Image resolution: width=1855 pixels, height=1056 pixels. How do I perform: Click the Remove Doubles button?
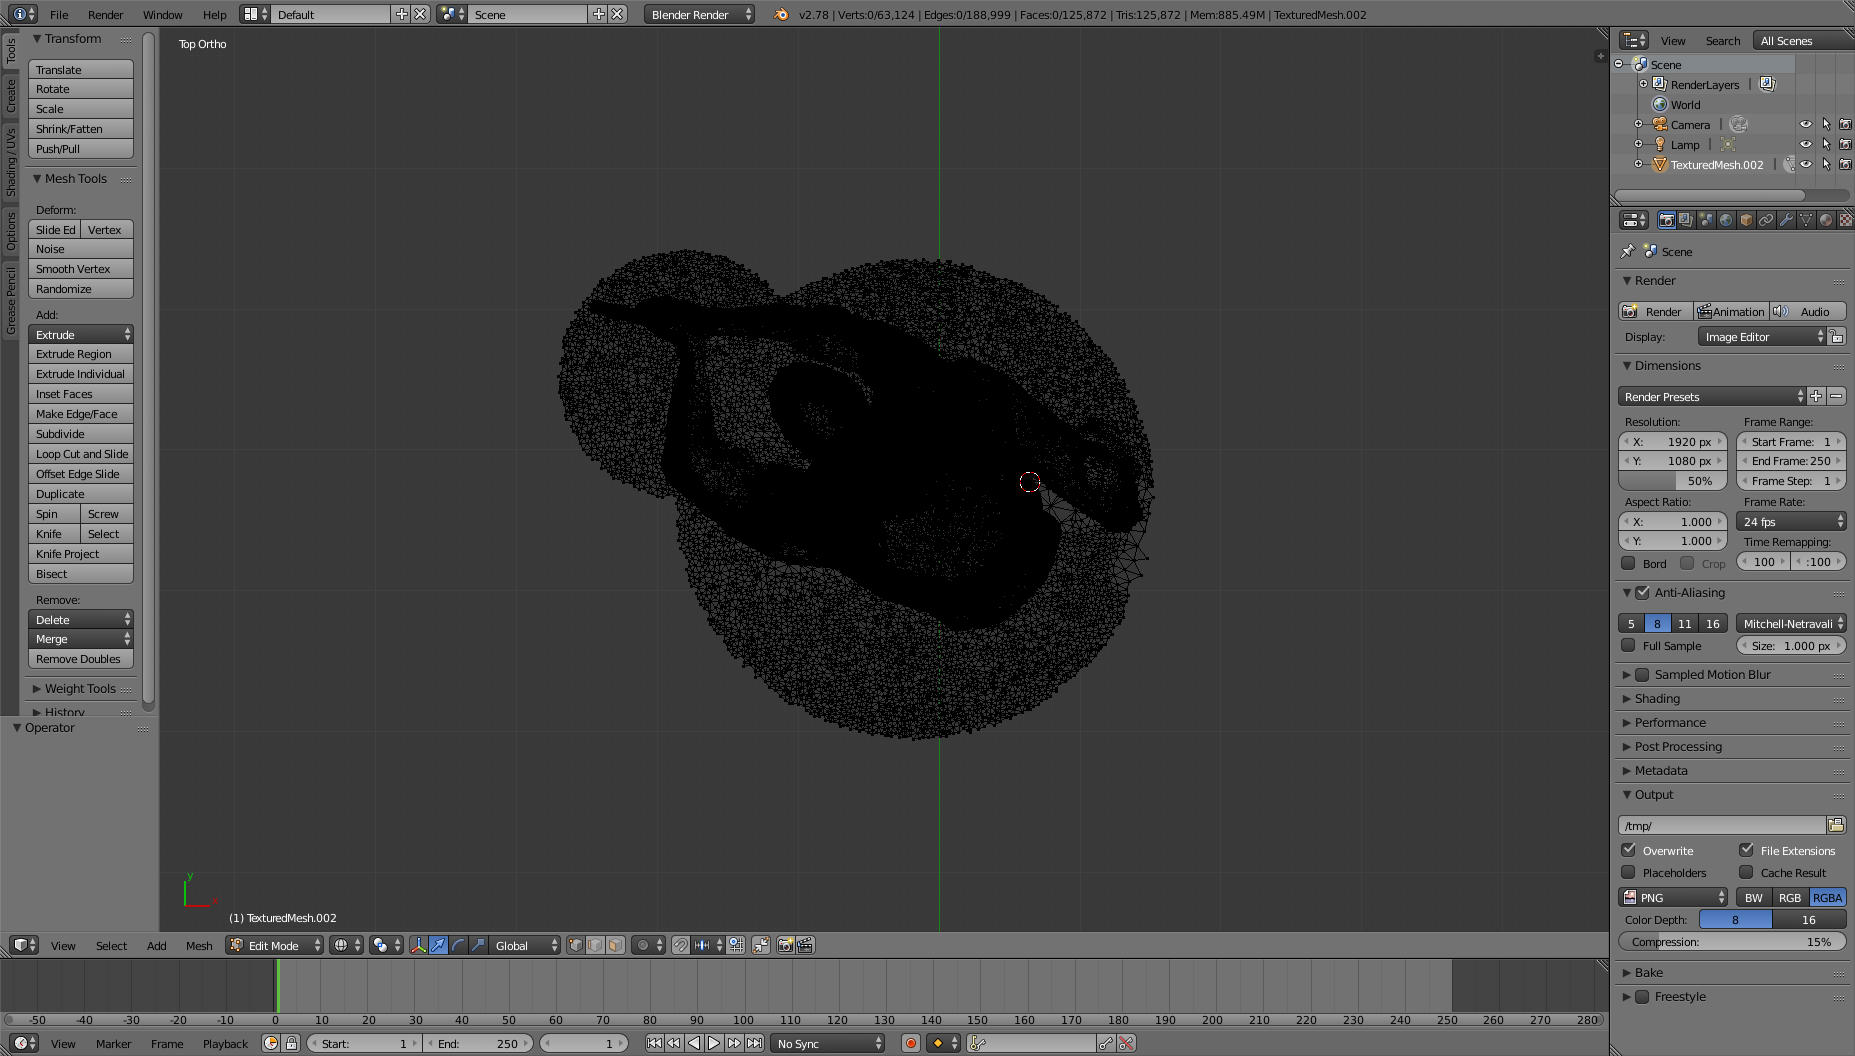click(x=81, y=659)
